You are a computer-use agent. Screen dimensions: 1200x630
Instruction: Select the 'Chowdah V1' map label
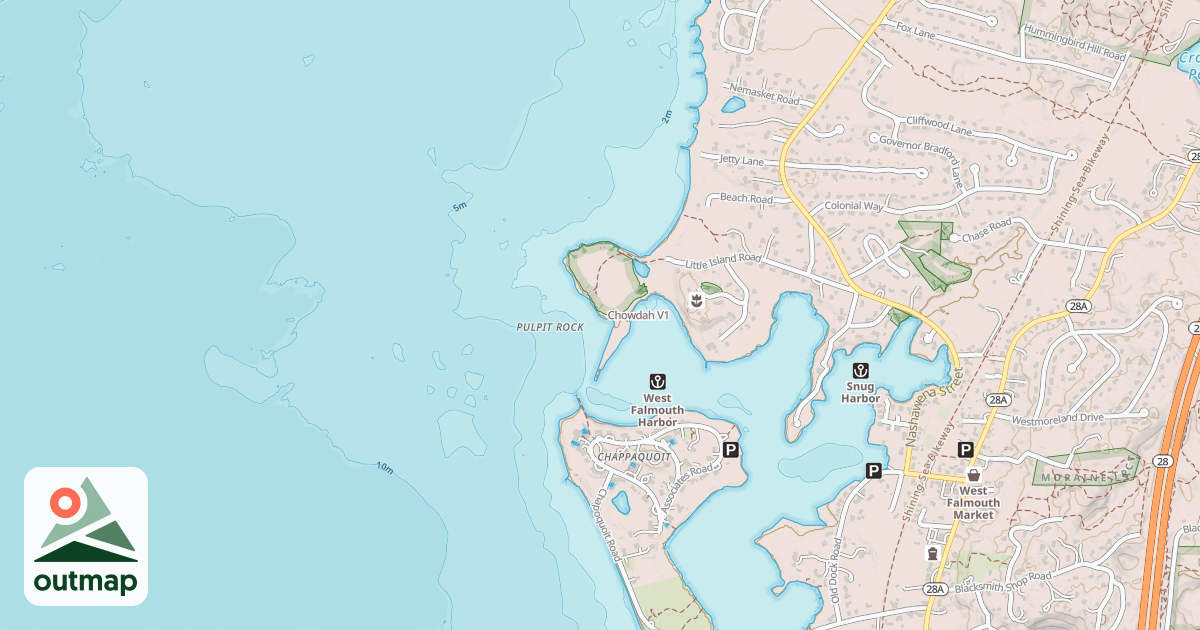[638, 316]
